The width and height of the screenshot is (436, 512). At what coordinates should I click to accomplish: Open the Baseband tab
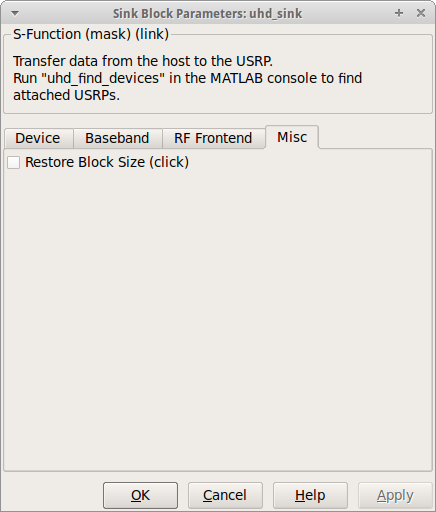click(118, 138)
